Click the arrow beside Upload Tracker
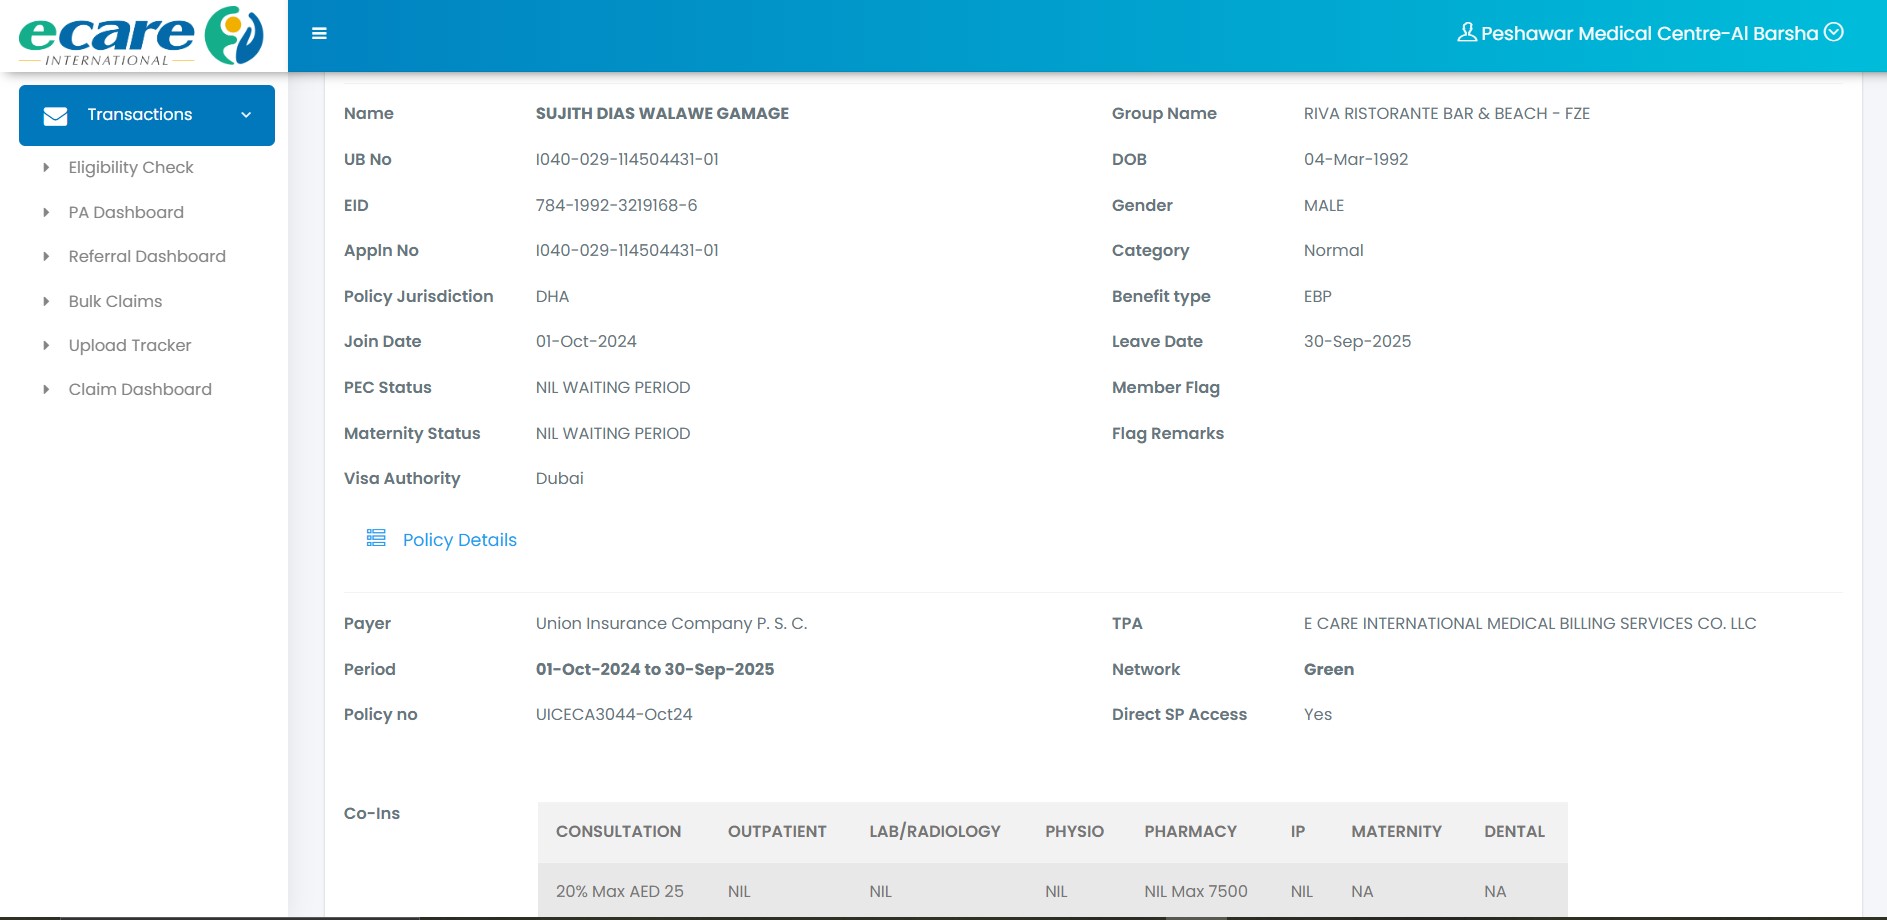 point(46,345)
